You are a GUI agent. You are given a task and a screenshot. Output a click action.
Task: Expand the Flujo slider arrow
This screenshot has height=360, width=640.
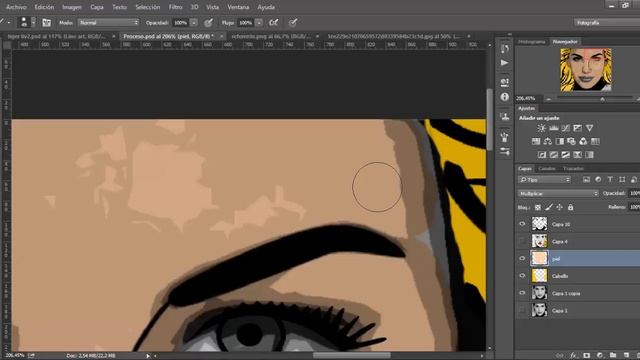coord(259,23)
